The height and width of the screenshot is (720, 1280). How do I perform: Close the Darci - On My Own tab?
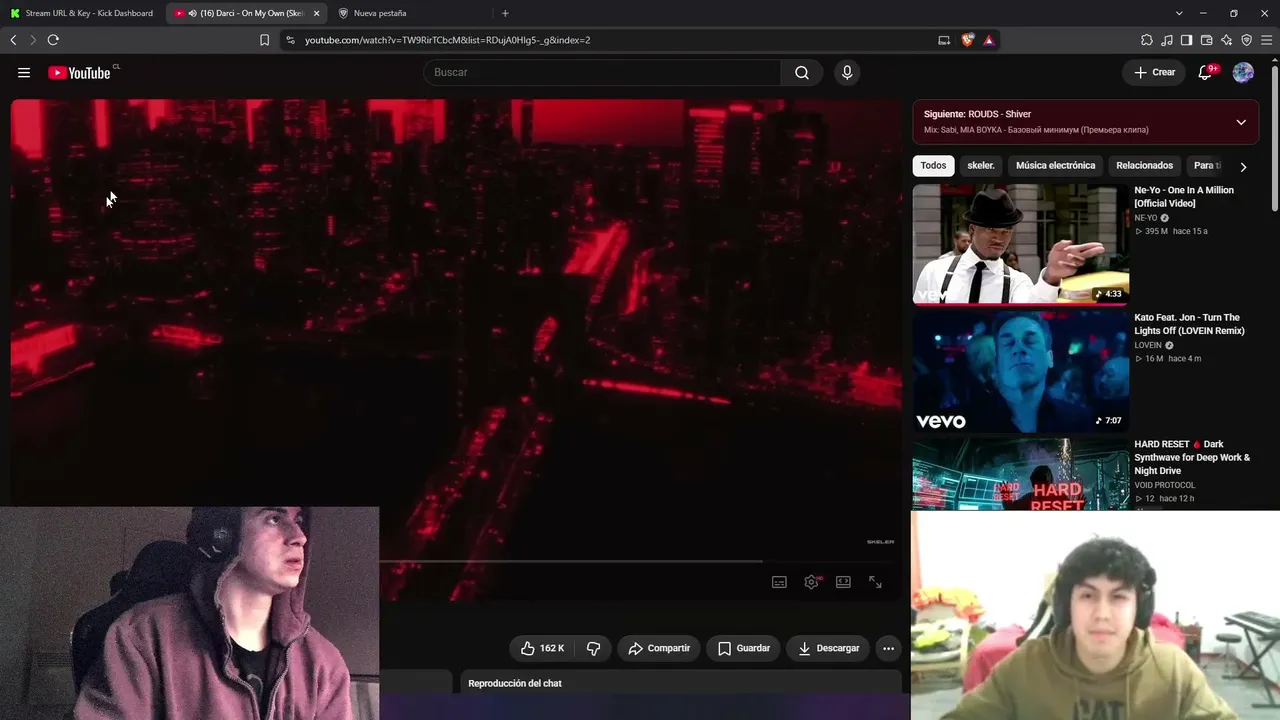(316, 13)
